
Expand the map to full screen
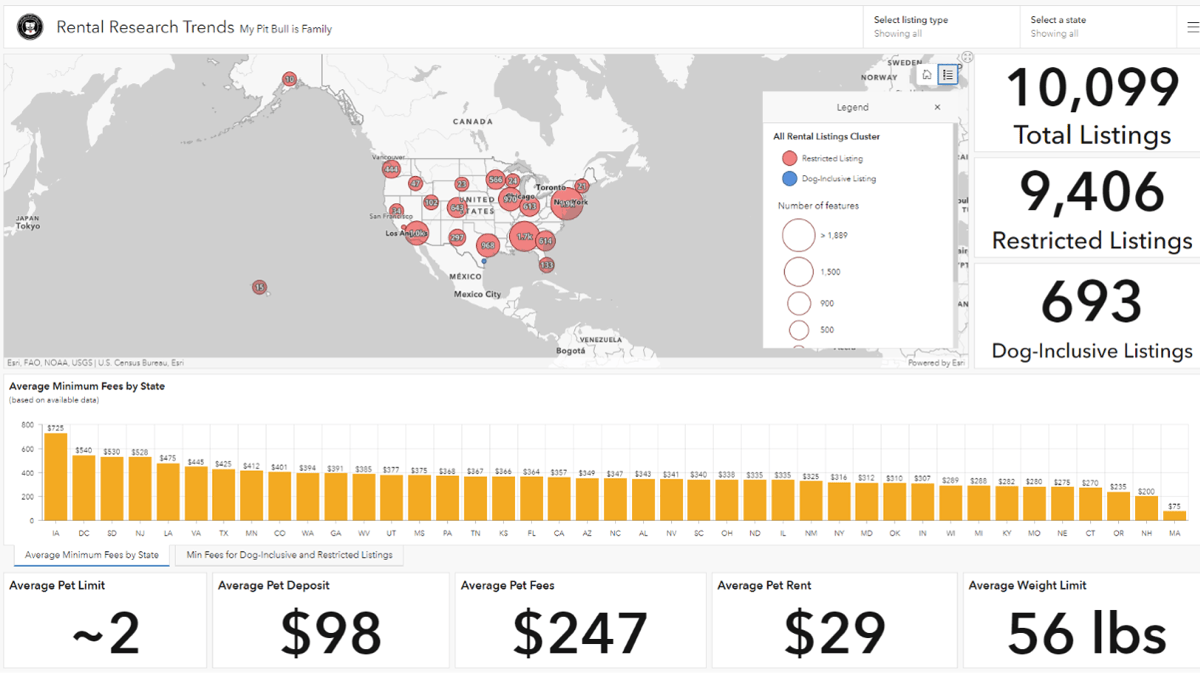[x=967, y=58]
